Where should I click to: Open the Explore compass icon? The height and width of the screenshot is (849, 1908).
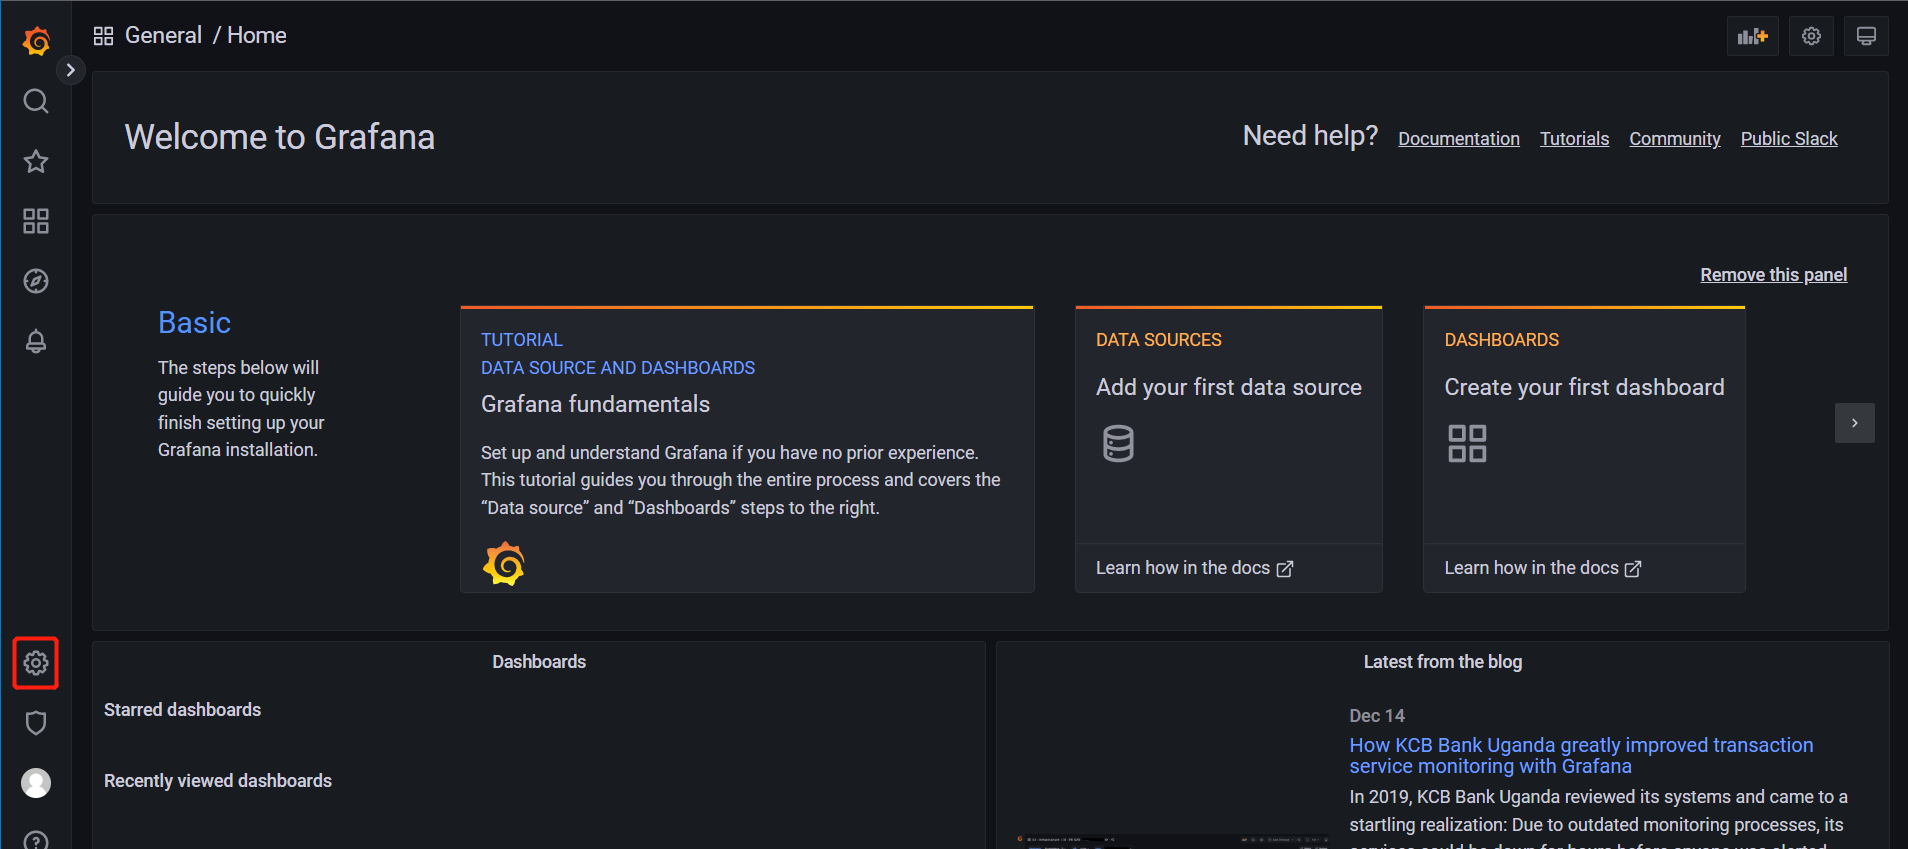(36, 281)
